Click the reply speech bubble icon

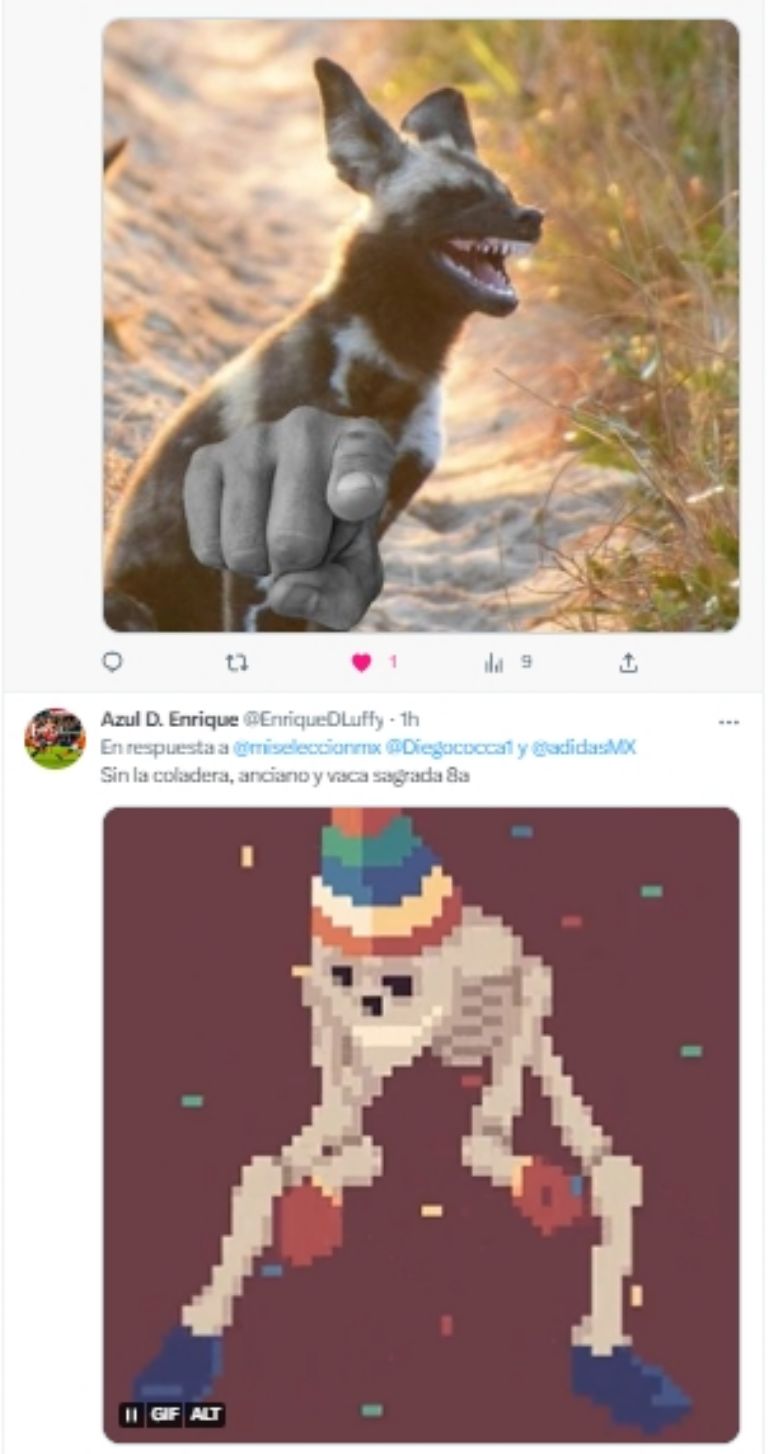(x=113, y=662)
